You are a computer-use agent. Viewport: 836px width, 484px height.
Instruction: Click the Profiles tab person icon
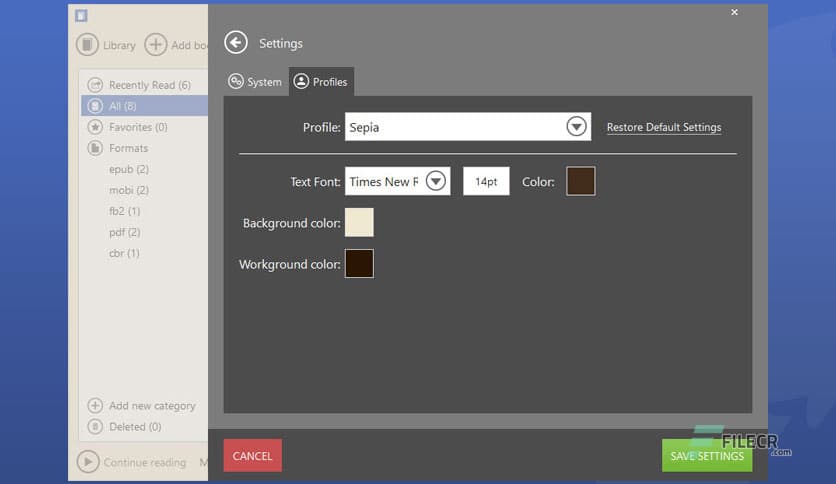pos(301,81)
